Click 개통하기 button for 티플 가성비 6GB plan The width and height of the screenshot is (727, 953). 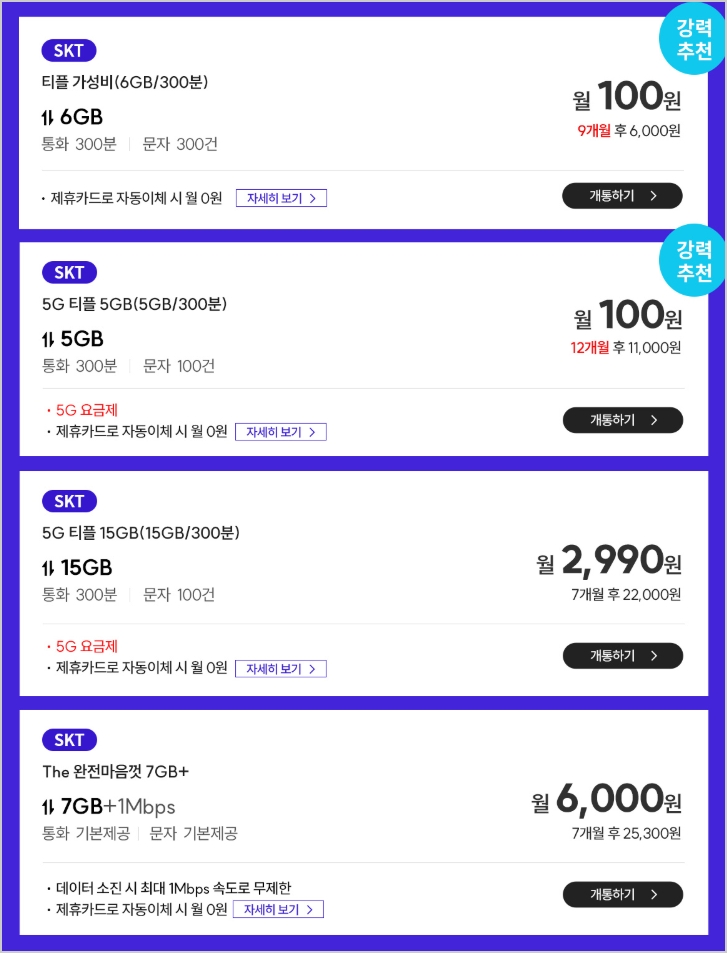click(x=622, y=196)
